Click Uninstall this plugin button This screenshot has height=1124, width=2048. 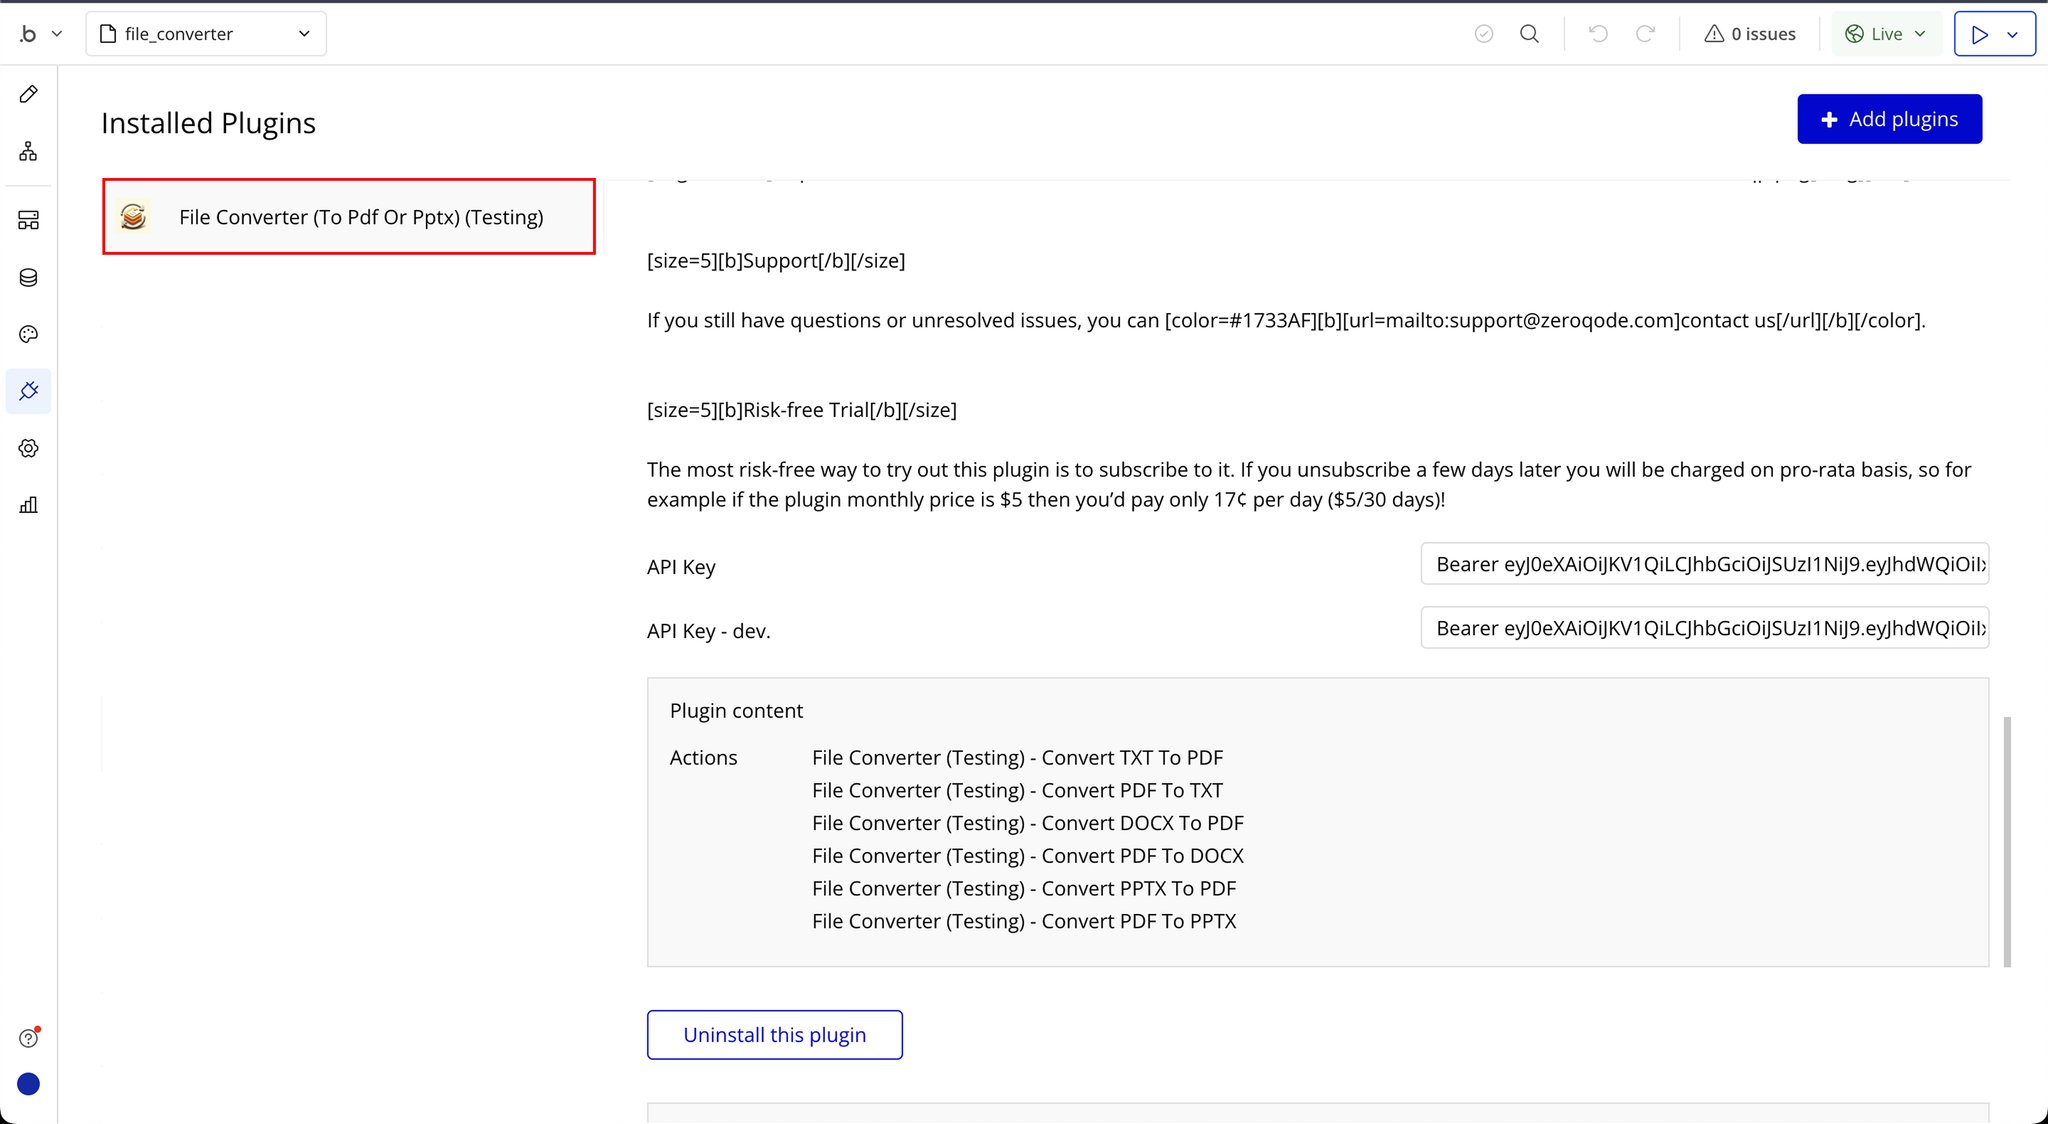774,1035
